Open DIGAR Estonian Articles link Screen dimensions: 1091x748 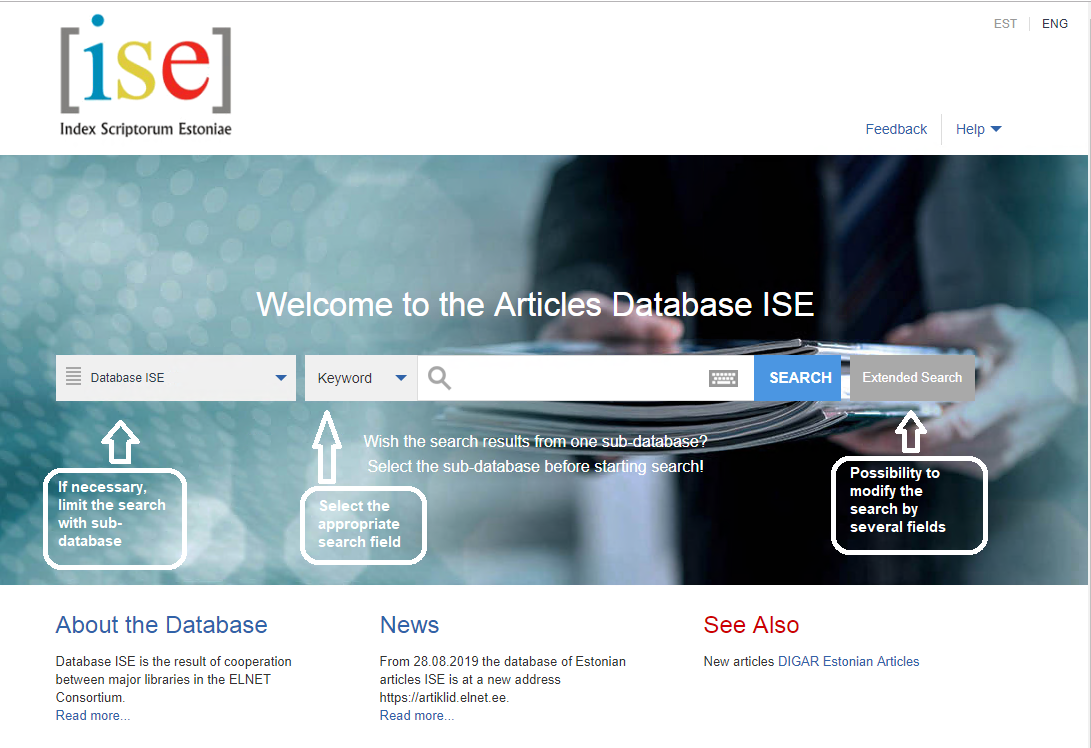[848, 661]
